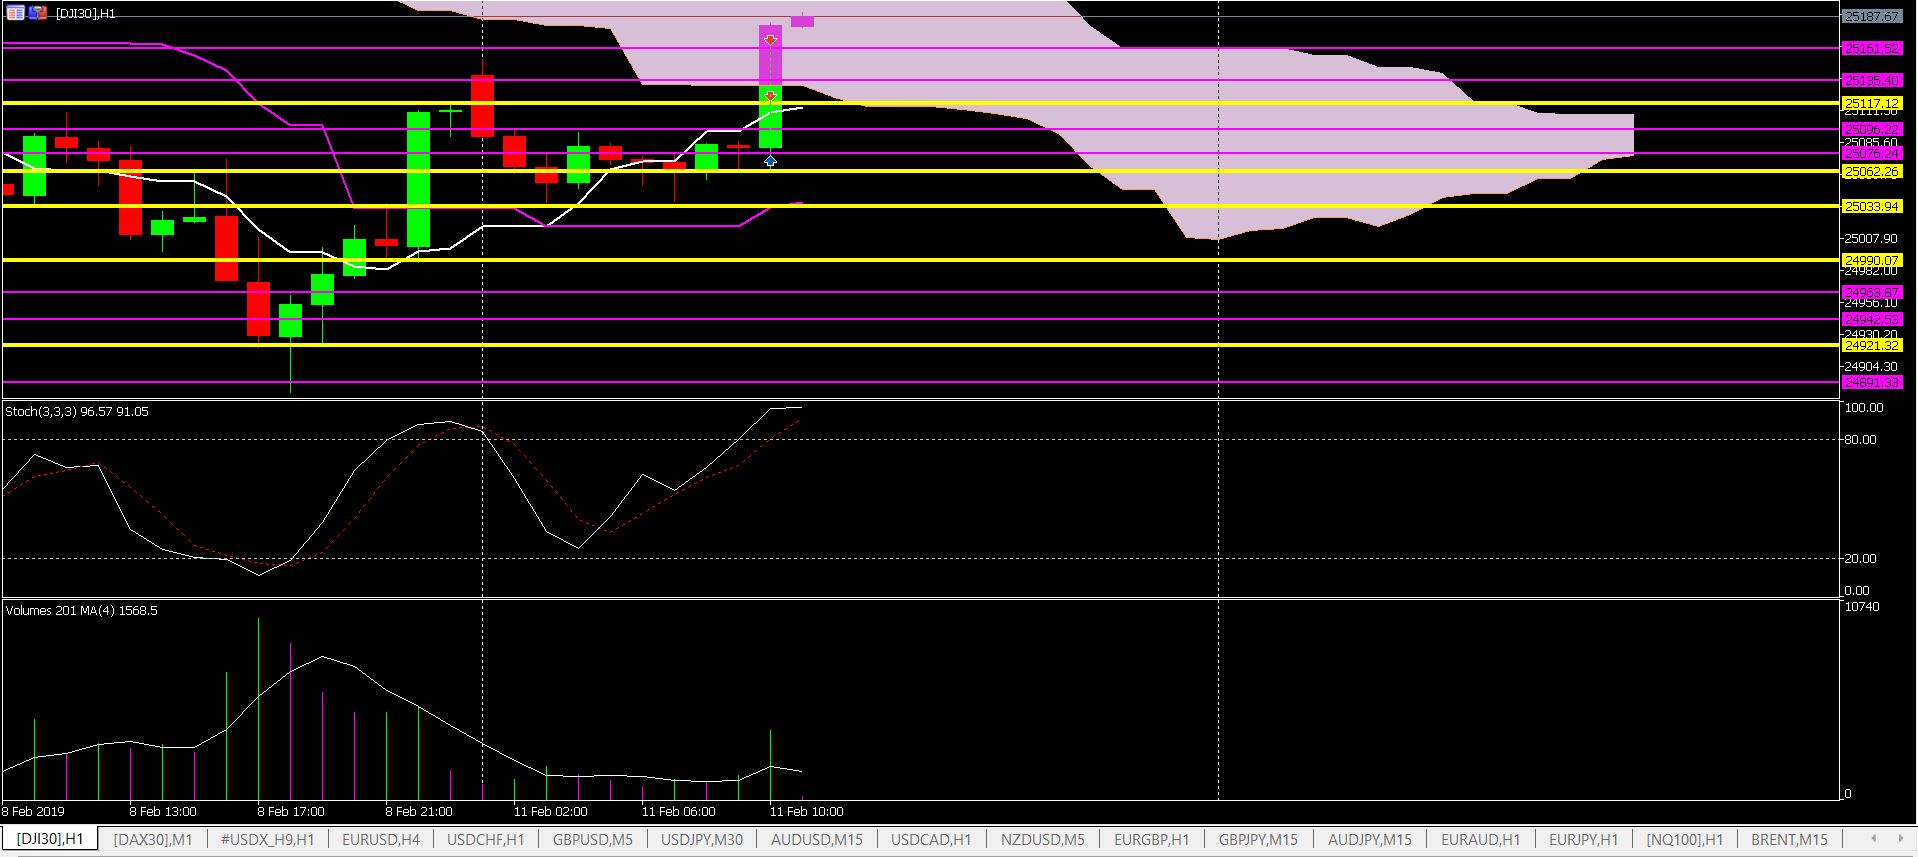Select the USDJPY,M30 chart tab
This screenshot has height=857, width=1918.
pyautogui.click(x=702, y=839)
